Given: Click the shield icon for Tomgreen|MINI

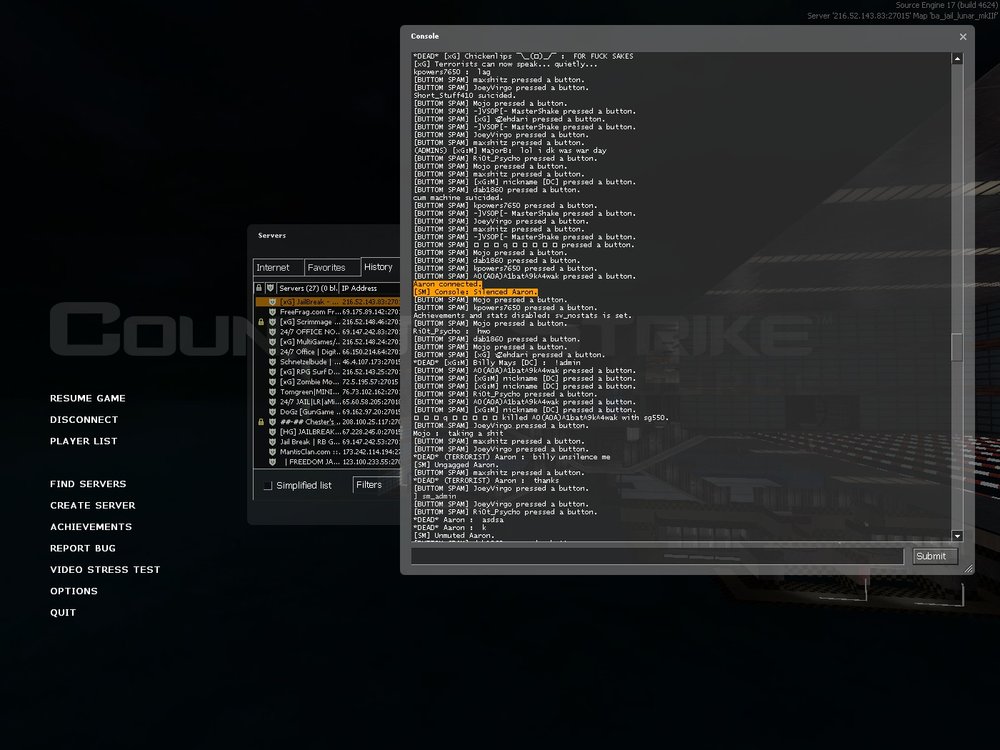Looking at the screenshot, I should click(x=272, y=392).
